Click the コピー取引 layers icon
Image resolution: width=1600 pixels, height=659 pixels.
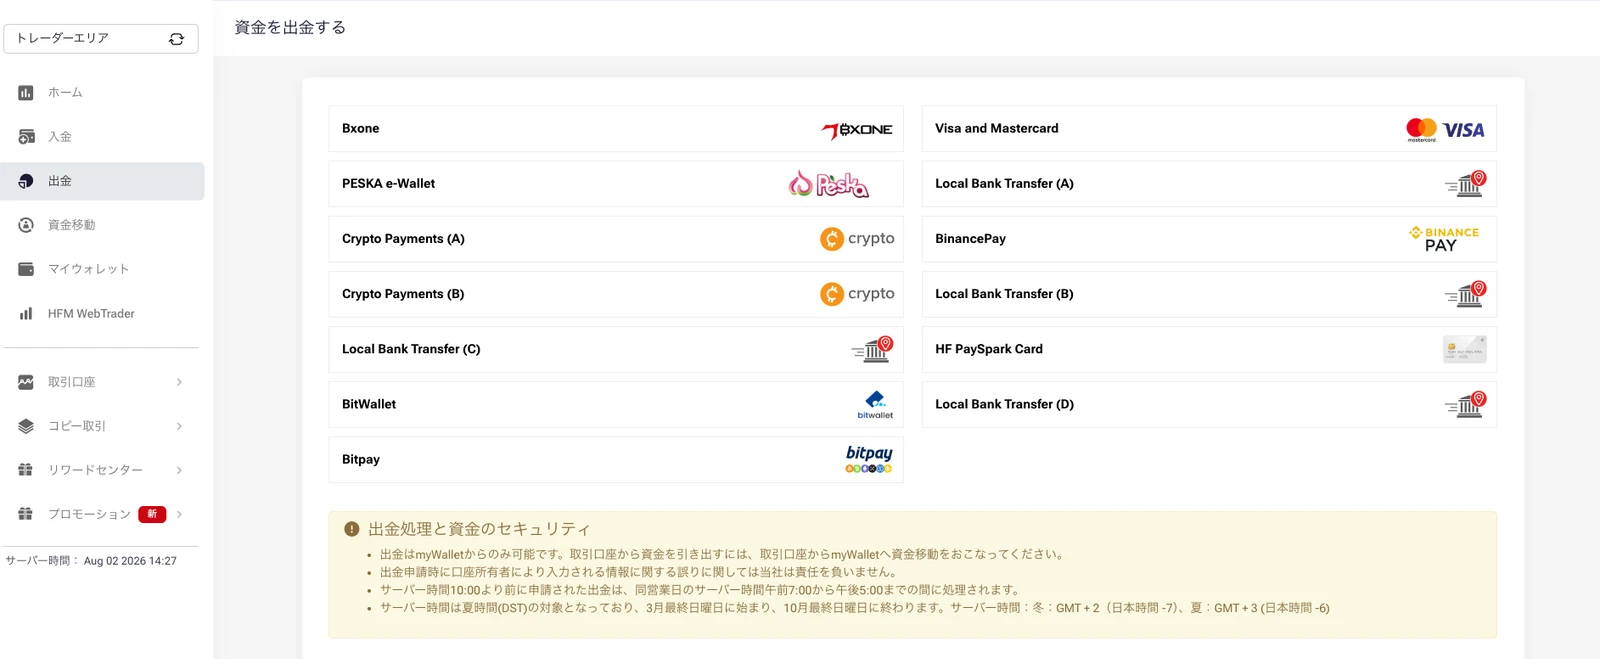click(x=26, y=426)
